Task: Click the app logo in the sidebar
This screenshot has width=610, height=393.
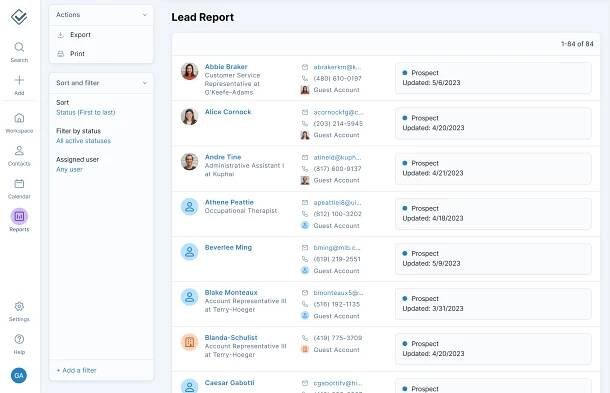Action: tap(19, 17)
